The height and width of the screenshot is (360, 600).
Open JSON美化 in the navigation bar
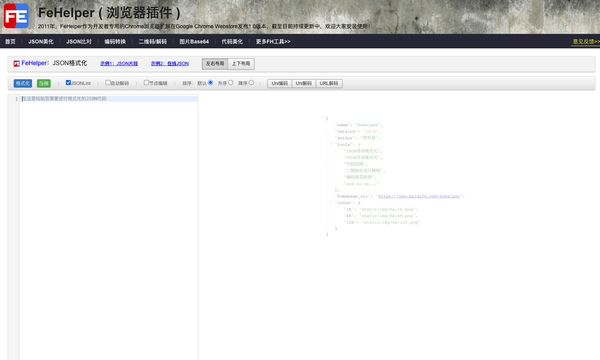[x=41, y=41]
